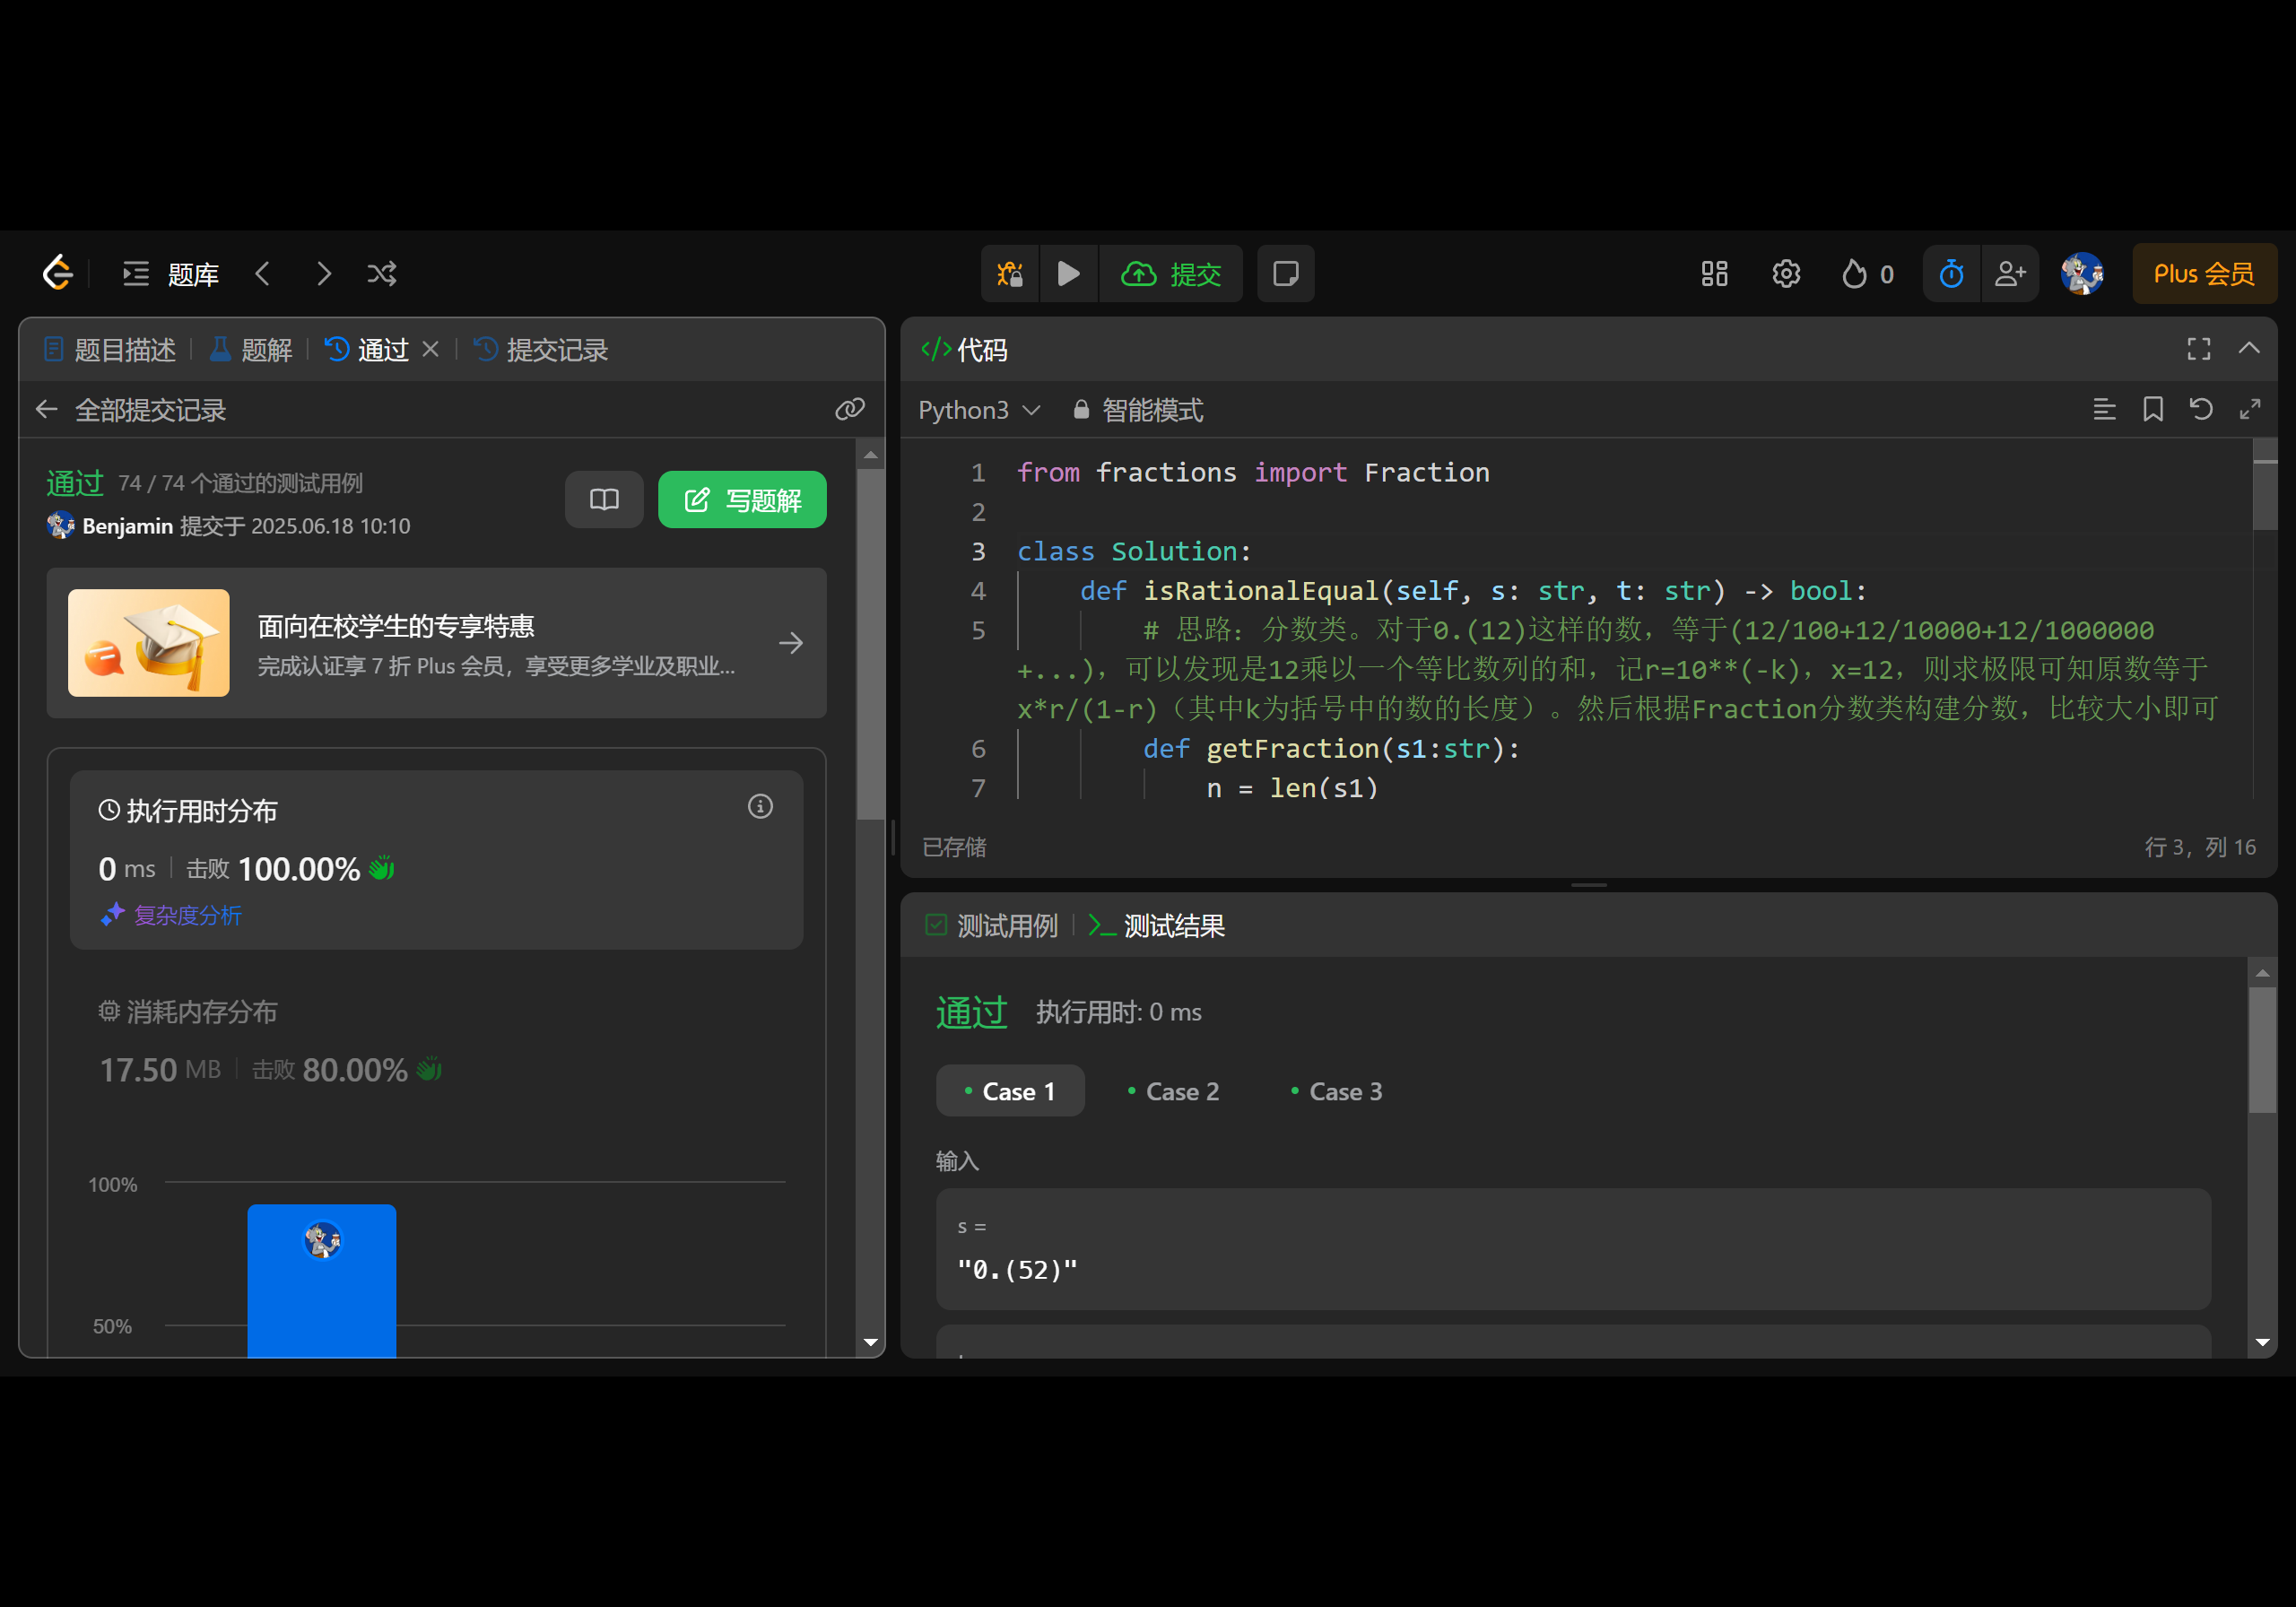
Task: Open the layout grid icon
Action: [x=1714, y=273]
